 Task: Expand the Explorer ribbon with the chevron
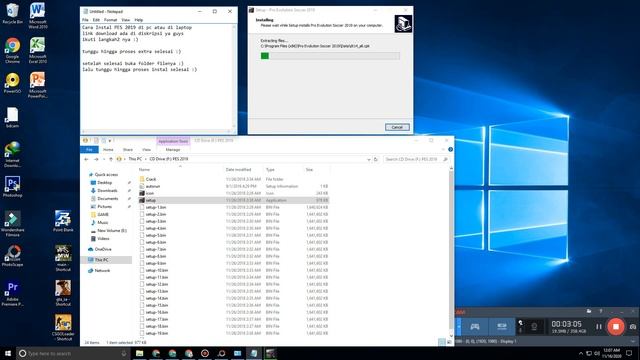pyautogui.click(x=443, y=149)
